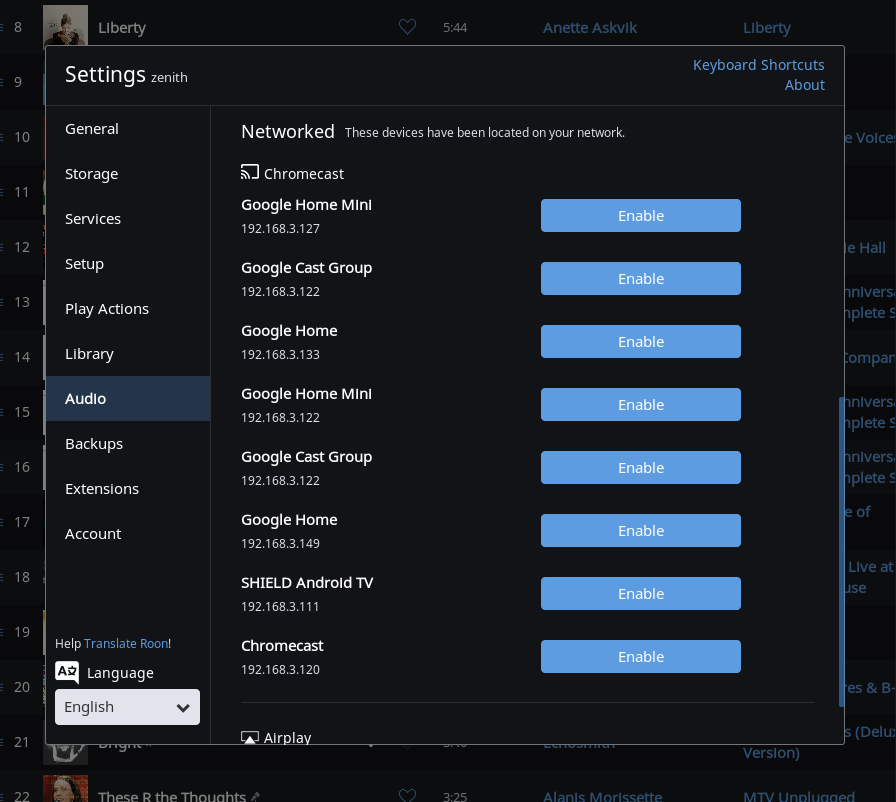The height and width of the screenshot is (802, 896).
Task: Switch to the General settings tab
Action: tap(92, 128)
